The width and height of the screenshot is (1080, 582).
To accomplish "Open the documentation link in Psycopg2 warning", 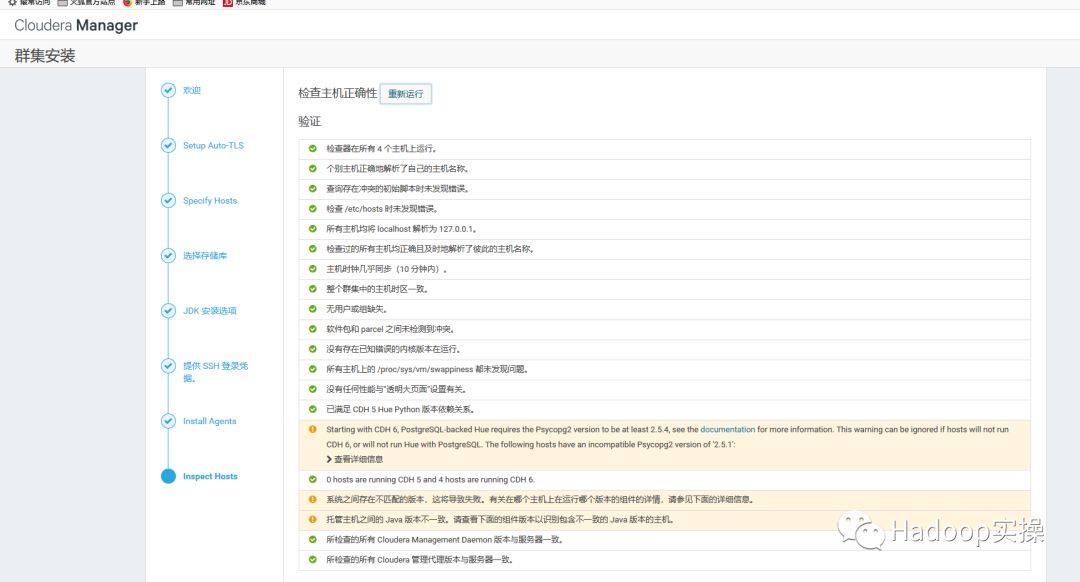I will (x=727, y=429).
